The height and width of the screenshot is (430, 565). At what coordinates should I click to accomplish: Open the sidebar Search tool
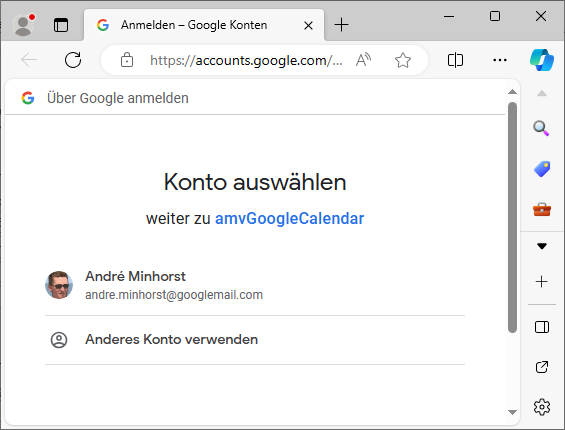541,128
